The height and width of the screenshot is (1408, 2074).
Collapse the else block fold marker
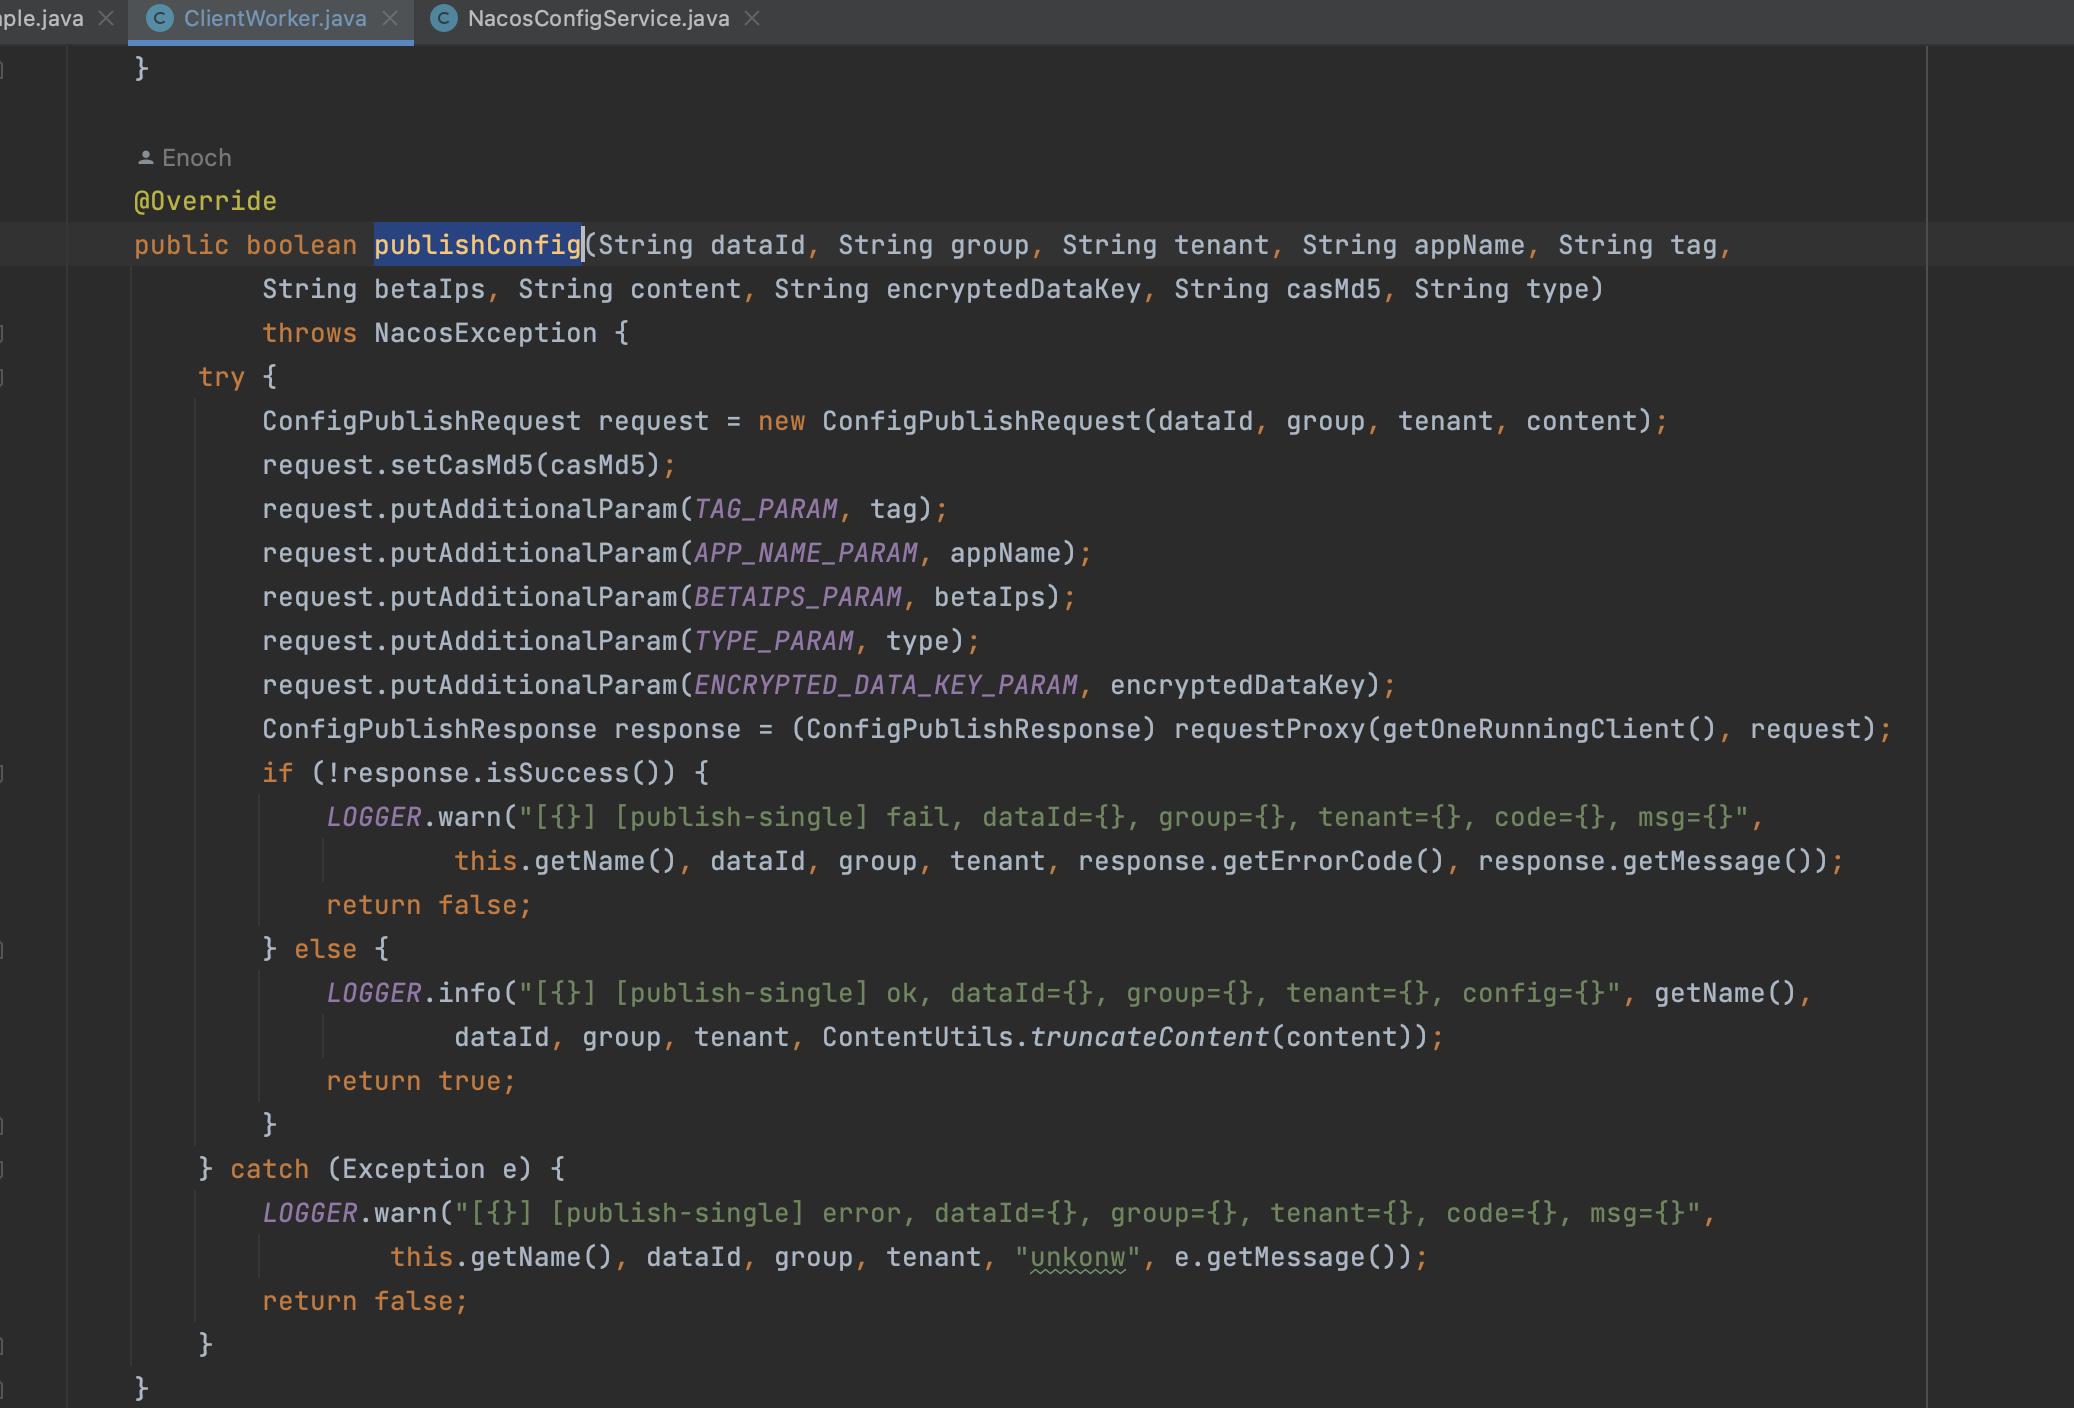click(2, 949)
